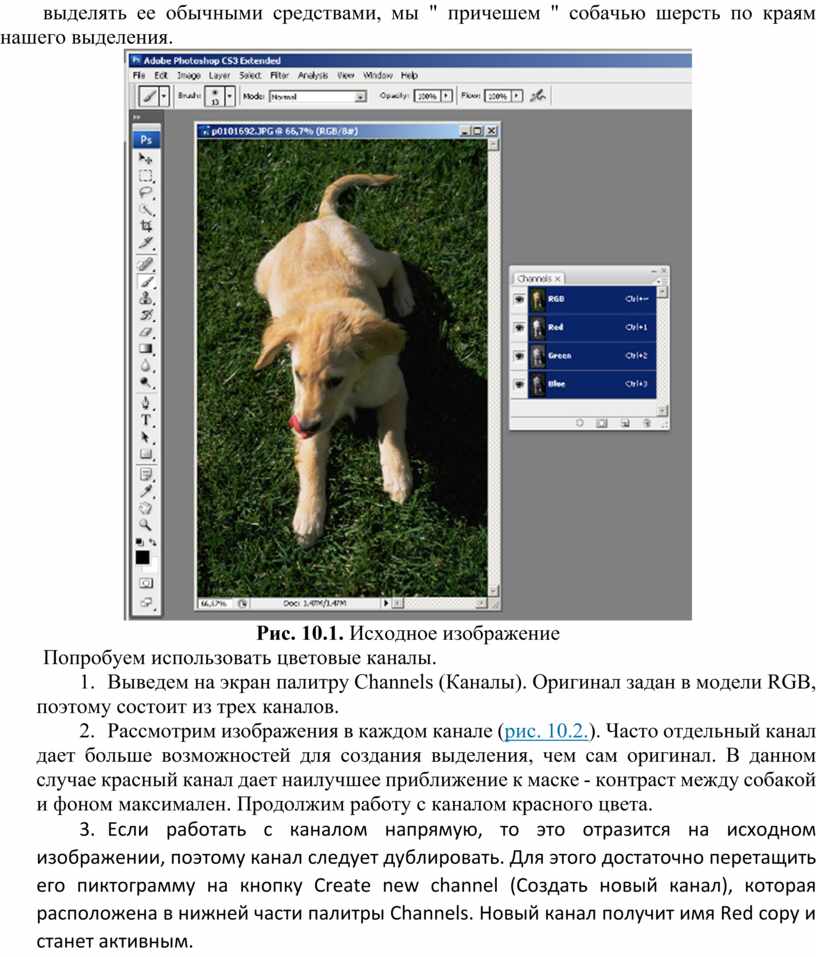816x957 pixels.
Task: Select the Notes tool
Action: [x=145, y=474]
